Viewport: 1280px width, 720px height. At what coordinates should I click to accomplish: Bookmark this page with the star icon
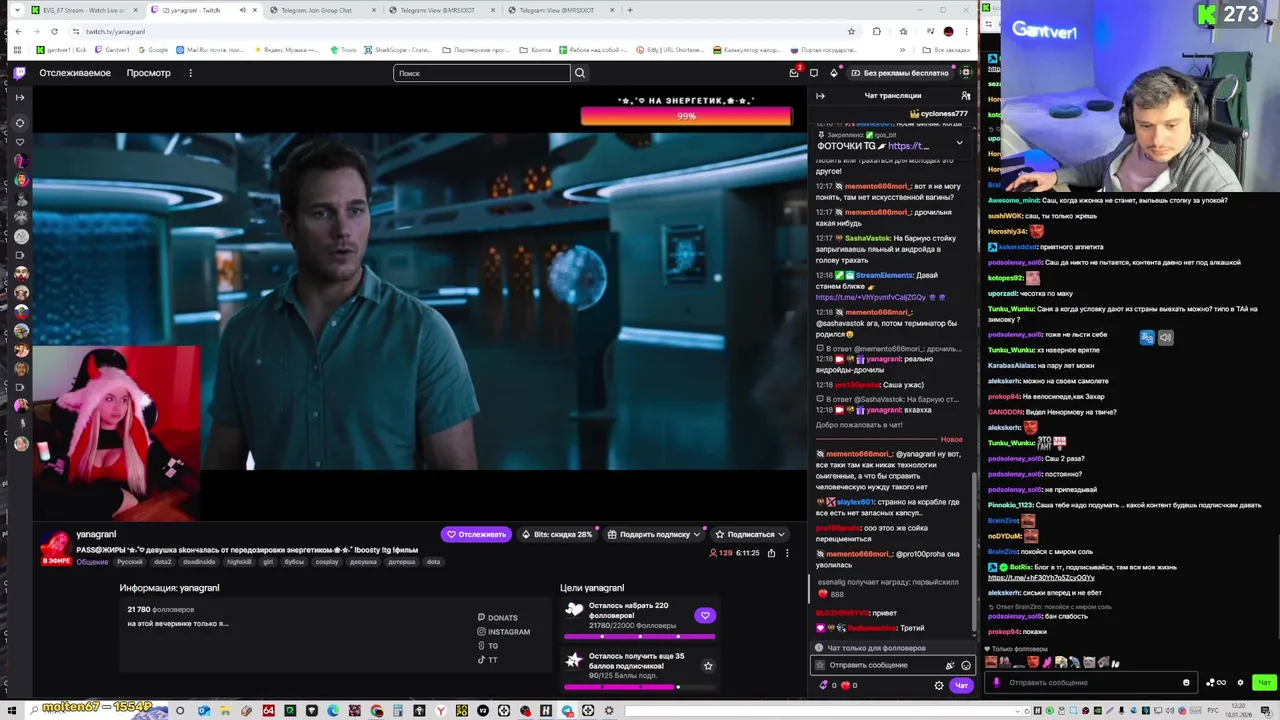click(851, 31)
